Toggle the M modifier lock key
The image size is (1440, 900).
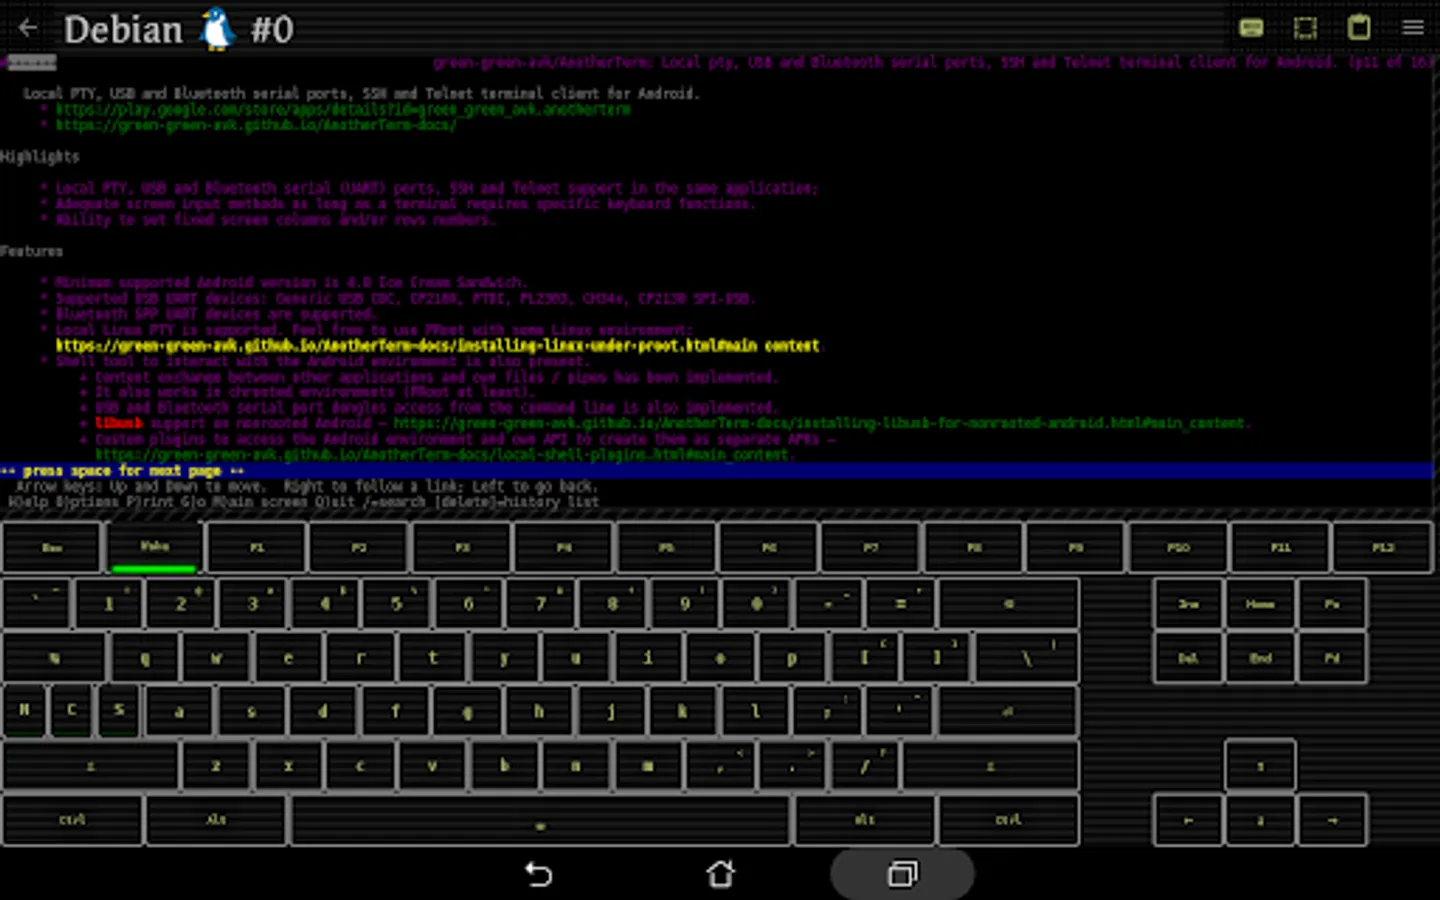24,710
